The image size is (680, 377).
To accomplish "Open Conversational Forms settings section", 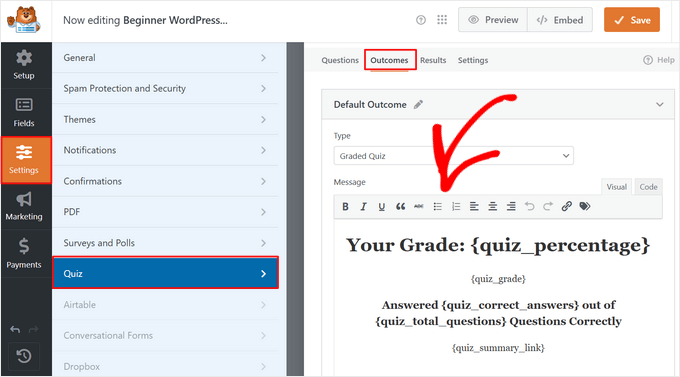I will pos(165,336).
